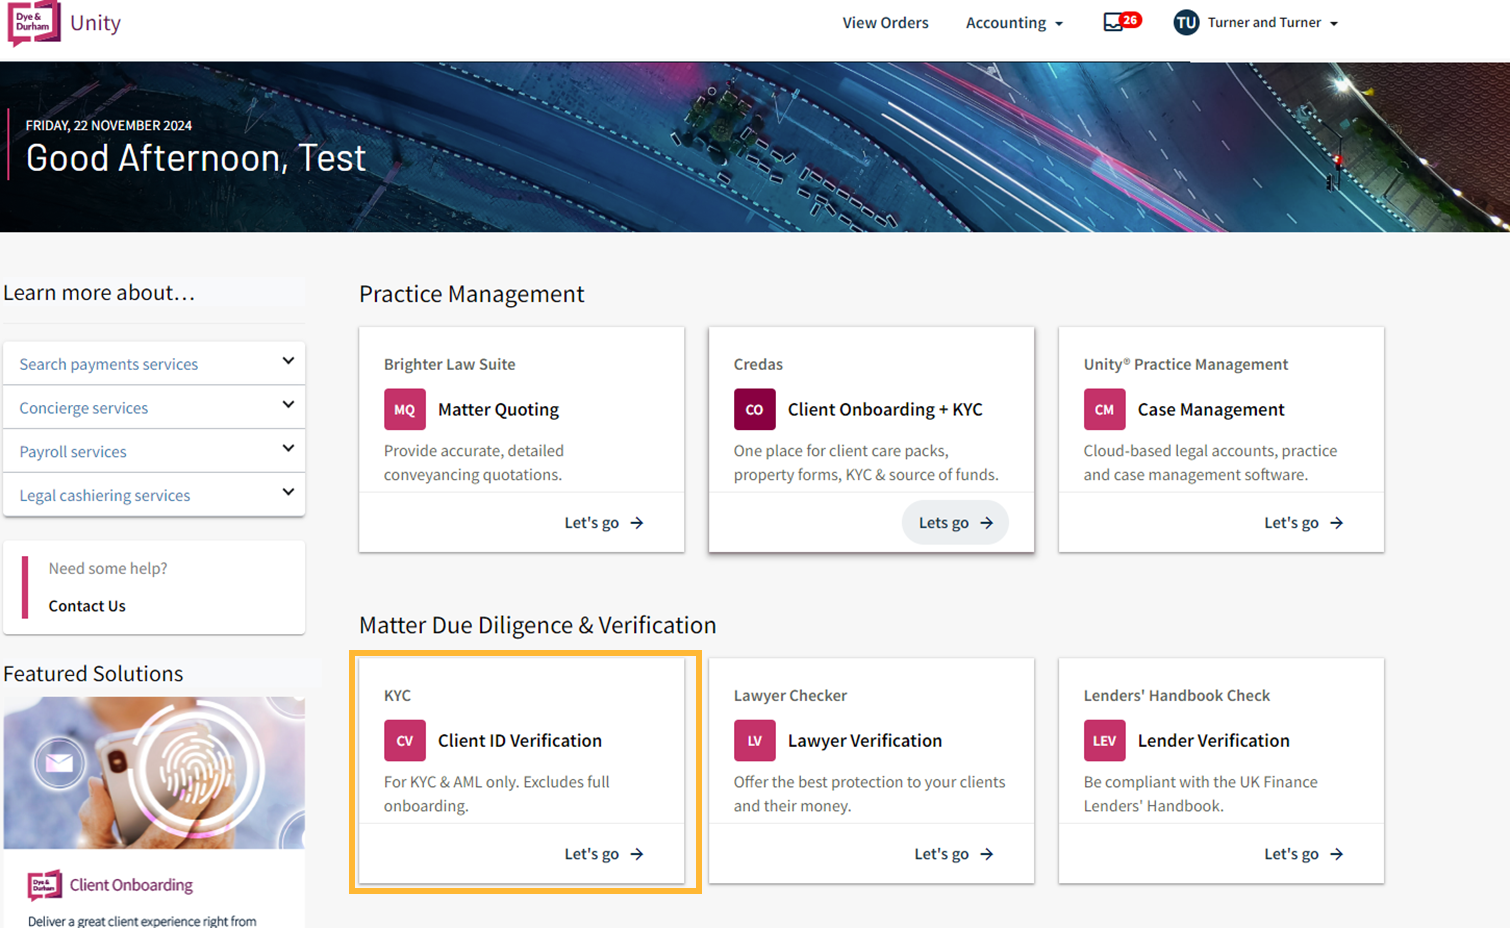Click Let's go on Client ID Verification card

pos(604,854)
